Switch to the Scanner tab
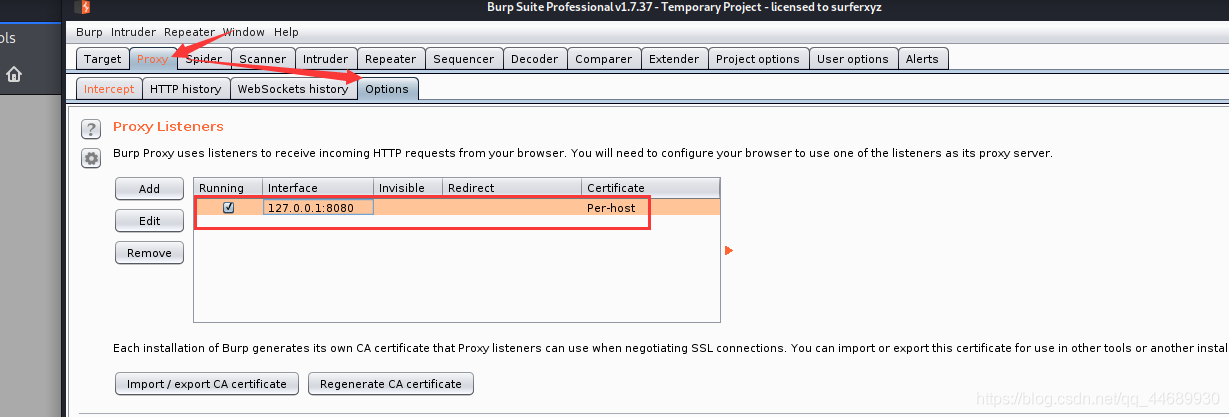The image size is (1229, 417). pos(263,59)
